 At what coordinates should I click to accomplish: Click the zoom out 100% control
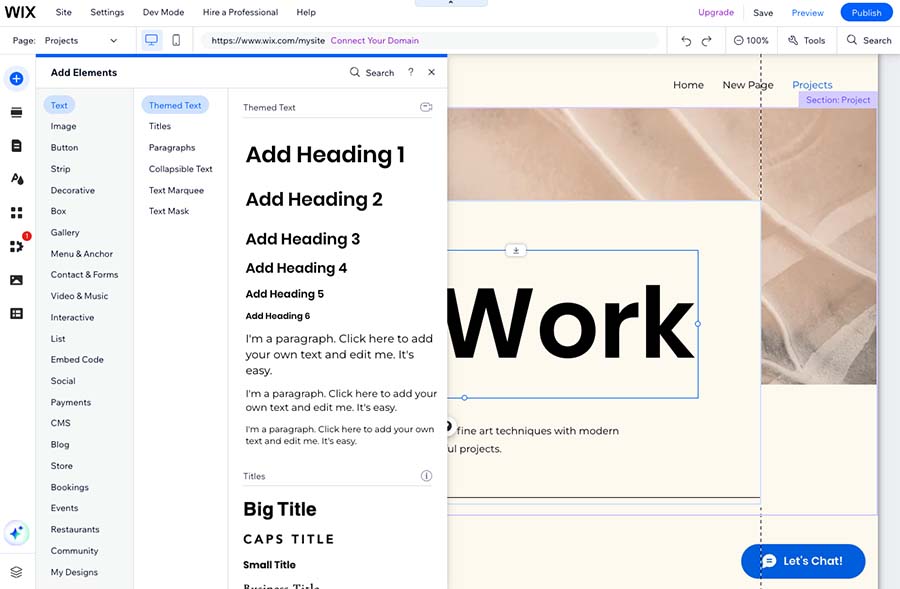tap(751, 41)
